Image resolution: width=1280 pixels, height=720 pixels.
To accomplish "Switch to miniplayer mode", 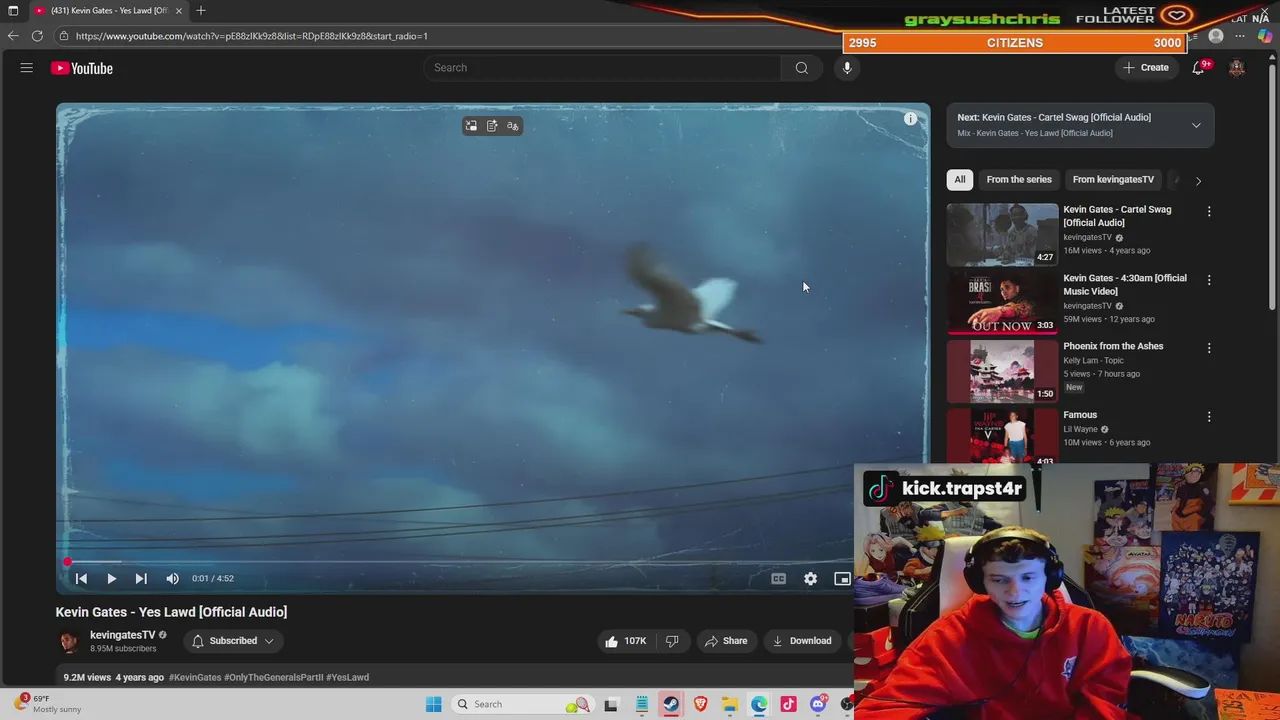I will 842,578.
